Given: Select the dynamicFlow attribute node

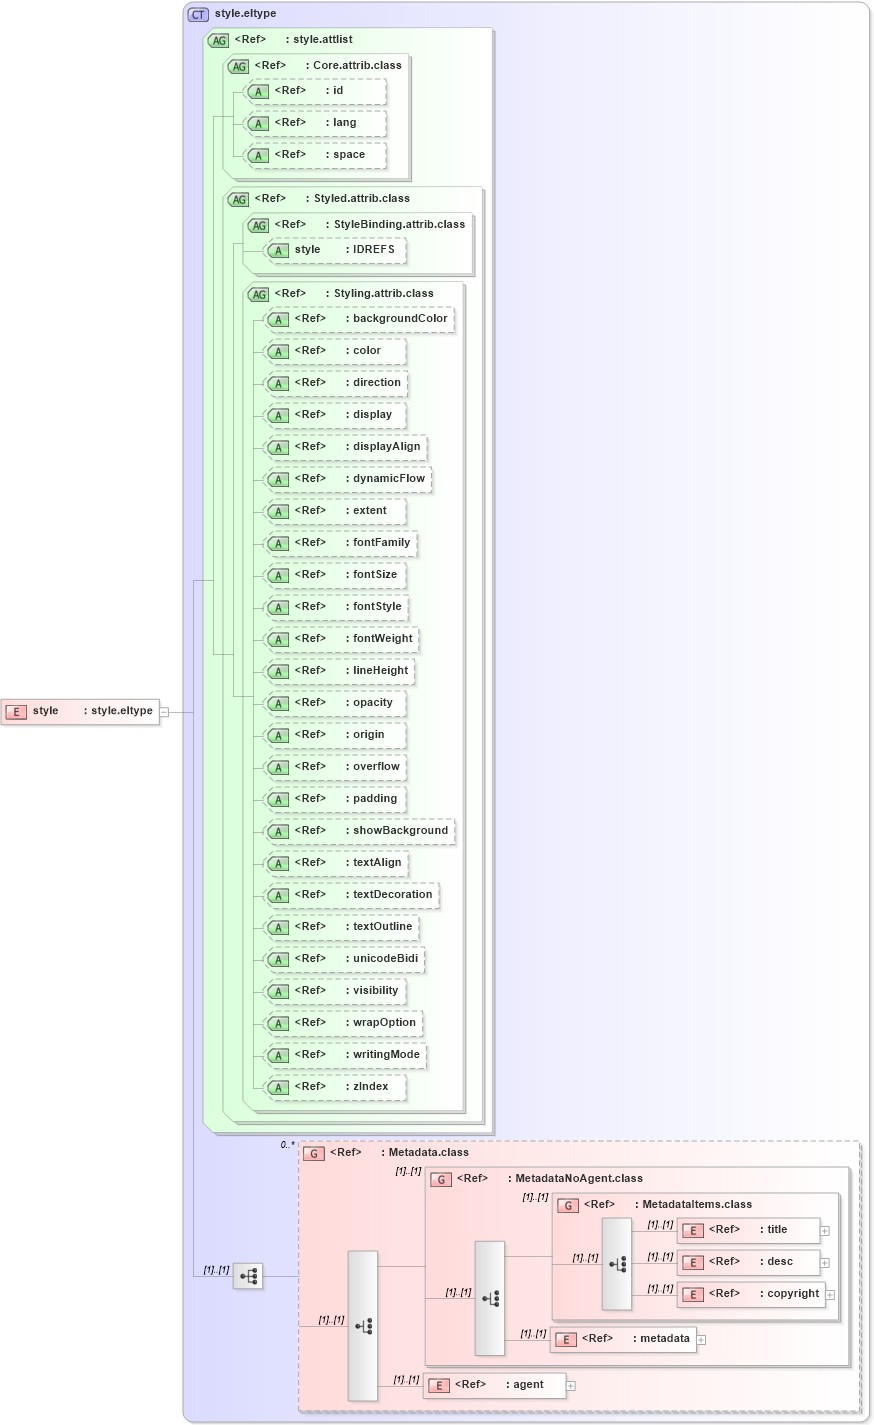Looking at the screenshot, I should tap(348, 479).
